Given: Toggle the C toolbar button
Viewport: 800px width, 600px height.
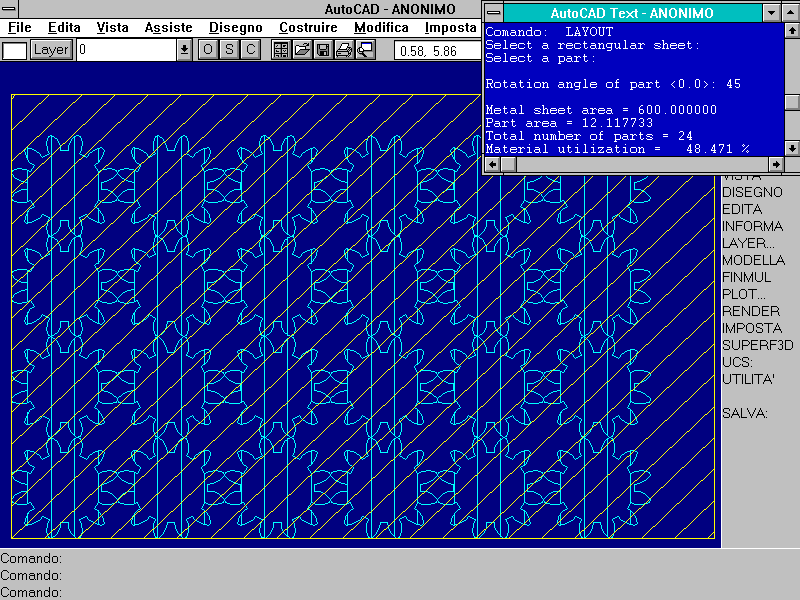Looking at the screenshot, I should click(251, 50).
